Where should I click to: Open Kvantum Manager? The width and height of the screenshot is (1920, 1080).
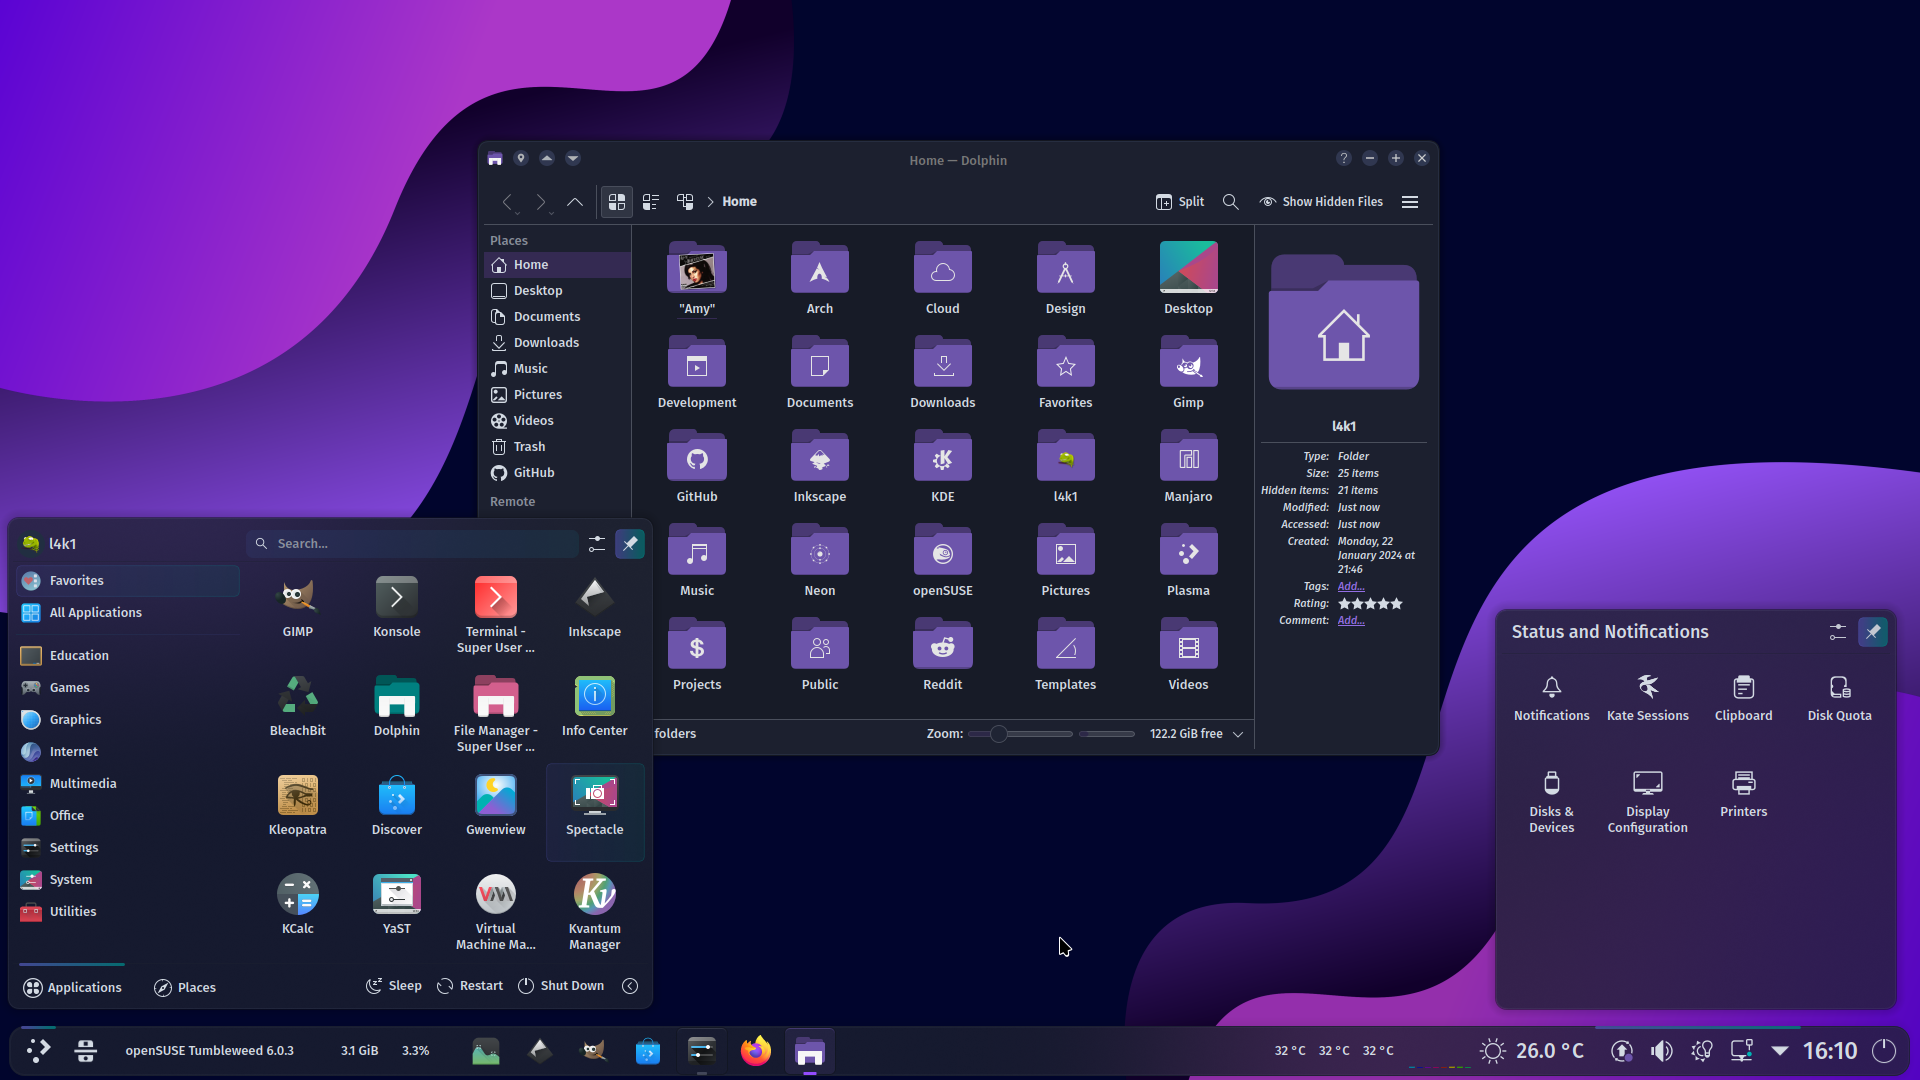594,911
